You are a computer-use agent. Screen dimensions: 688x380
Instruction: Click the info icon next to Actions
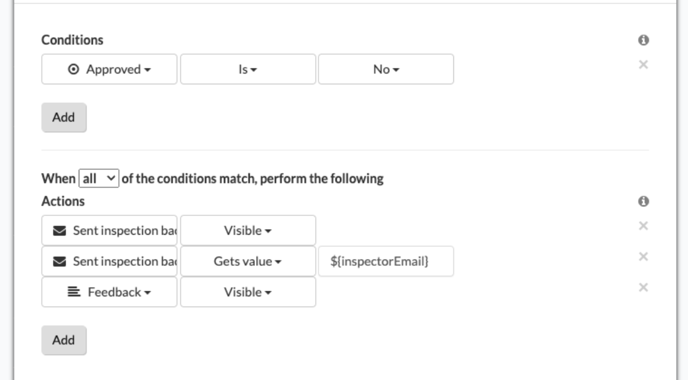point(643,201)
